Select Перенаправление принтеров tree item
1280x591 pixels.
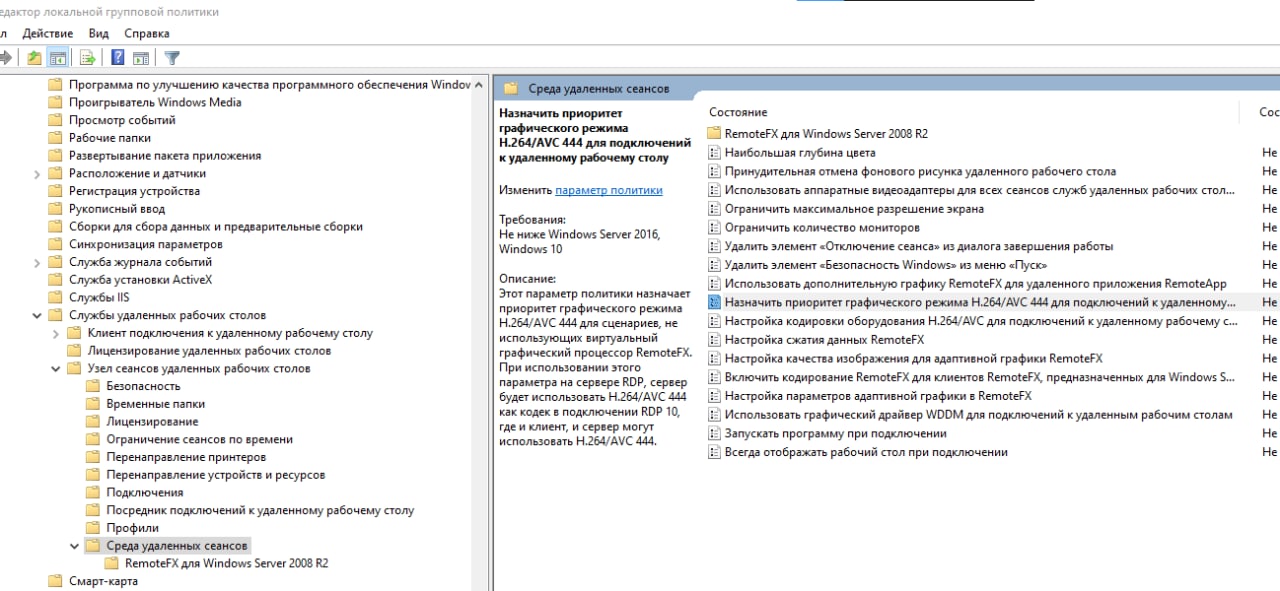(186, 457)
